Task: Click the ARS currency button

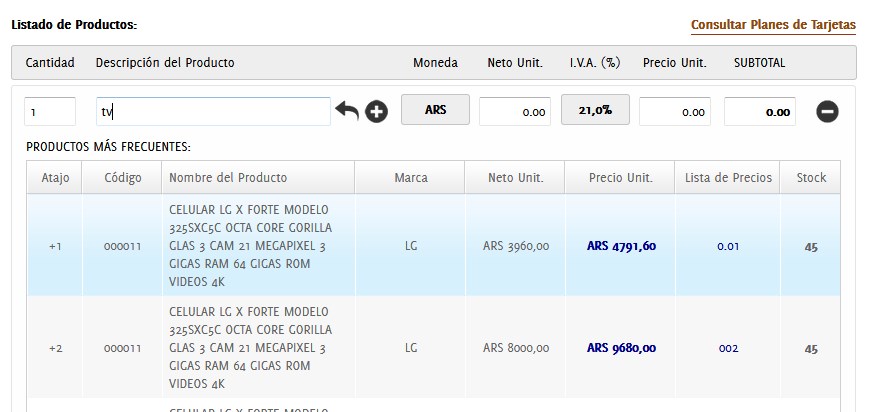Action: pyautogui.click(x=435, y=110)
